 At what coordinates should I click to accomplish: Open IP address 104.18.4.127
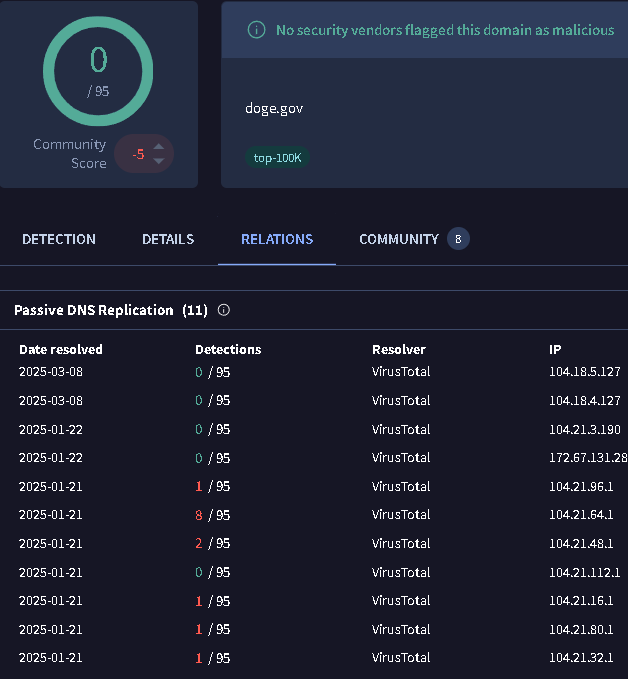(x=585, y=400)
